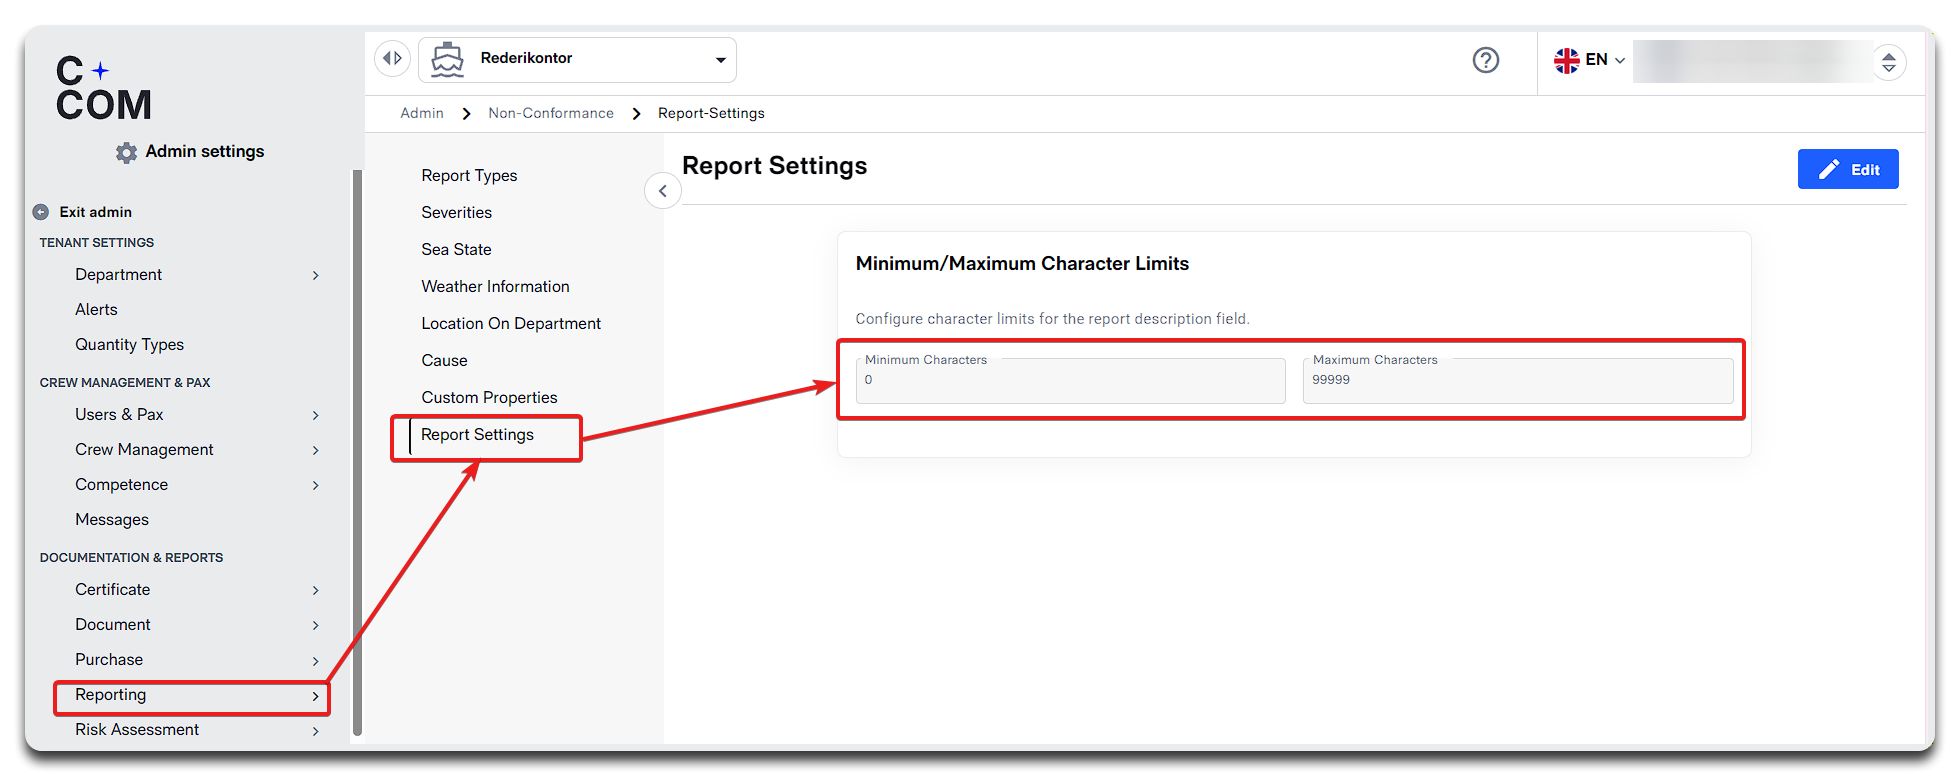Click the Minimum Characters input field
The width and height of the screenshot is (1960, 776).
[x=1070, y=381]
